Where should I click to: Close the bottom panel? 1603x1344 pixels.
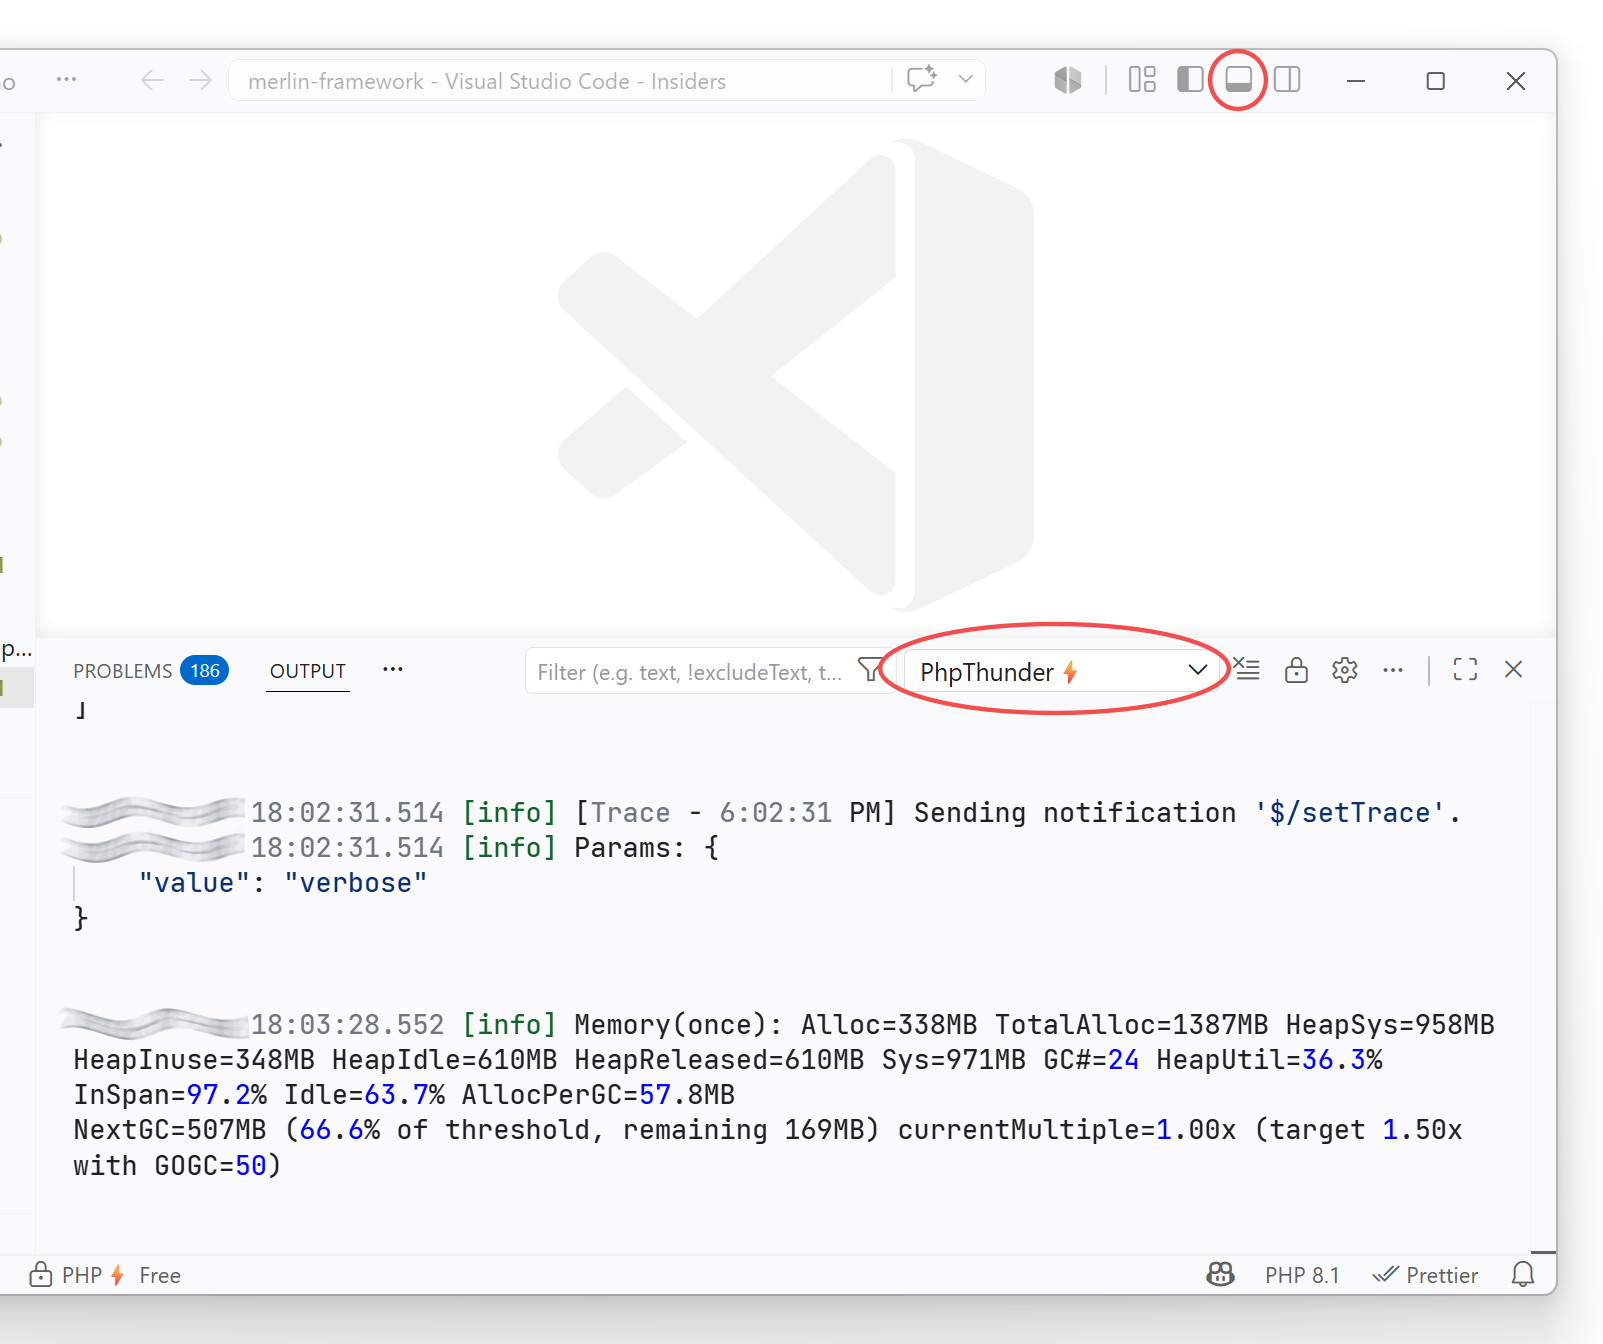coord(1514,669)
